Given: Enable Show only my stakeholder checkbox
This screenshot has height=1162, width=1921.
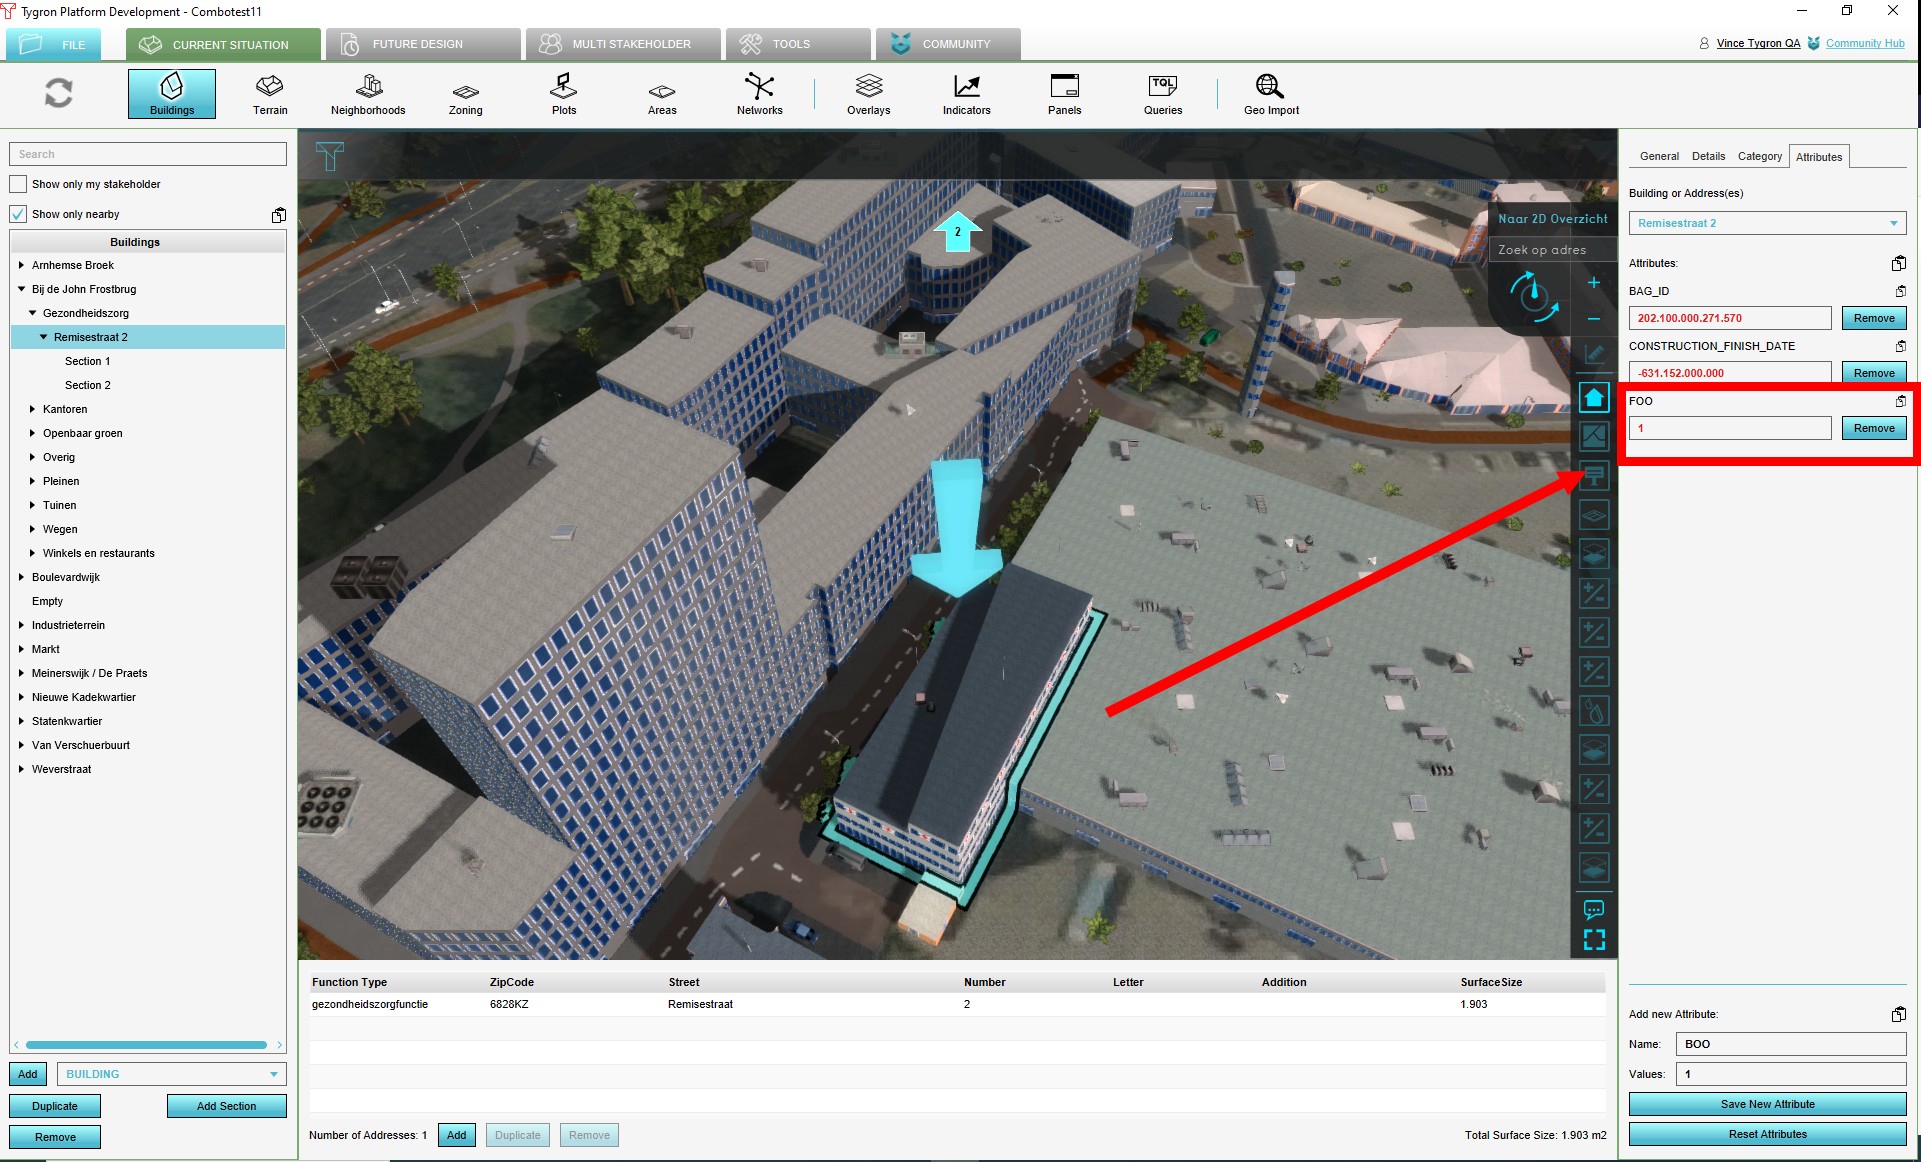Looking at the screenshot, I should [18, 184].
